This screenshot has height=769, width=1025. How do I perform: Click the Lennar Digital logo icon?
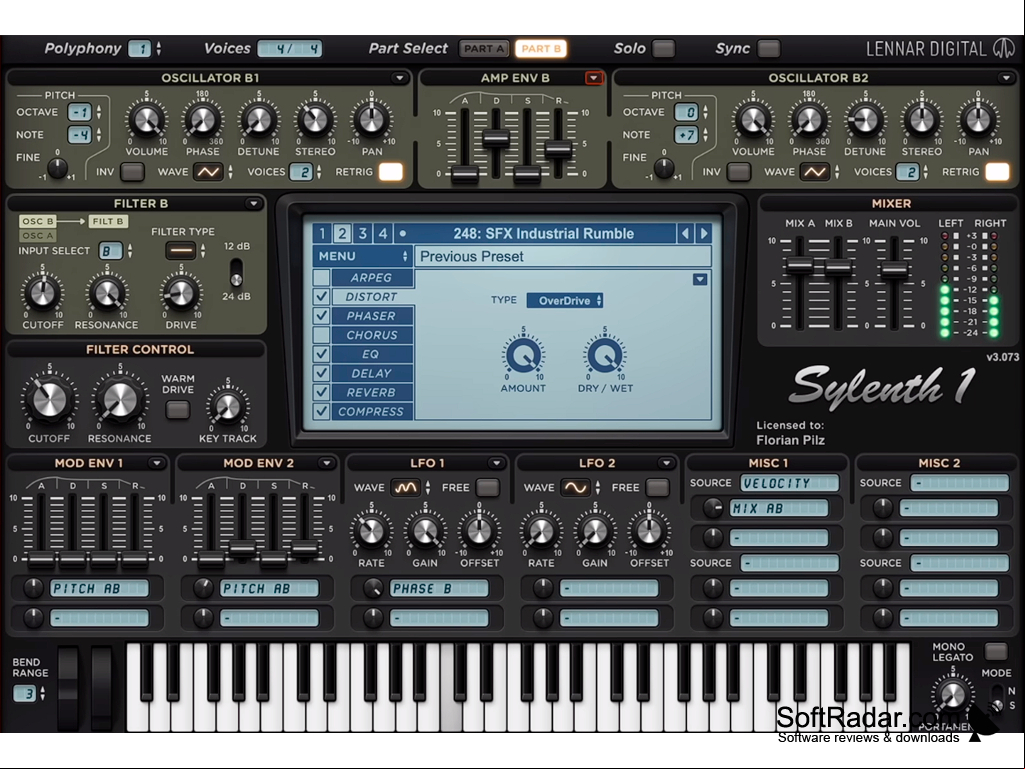click(x=1004, y=48)
